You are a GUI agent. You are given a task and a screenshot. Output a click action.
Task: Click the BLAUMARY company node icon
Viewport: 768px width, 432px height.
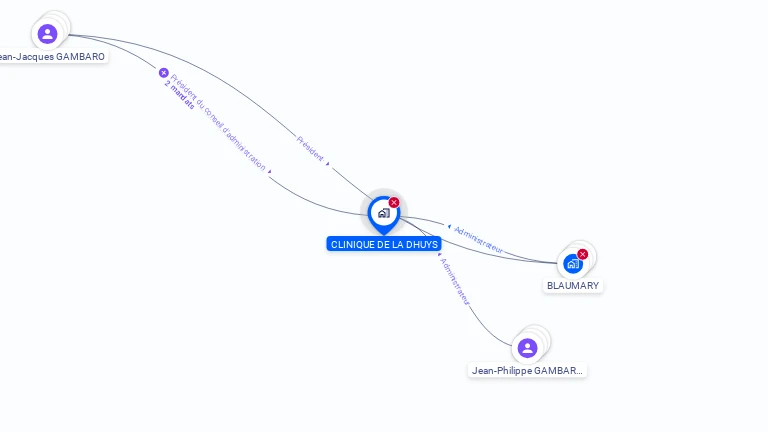click(x=573, y=264)
